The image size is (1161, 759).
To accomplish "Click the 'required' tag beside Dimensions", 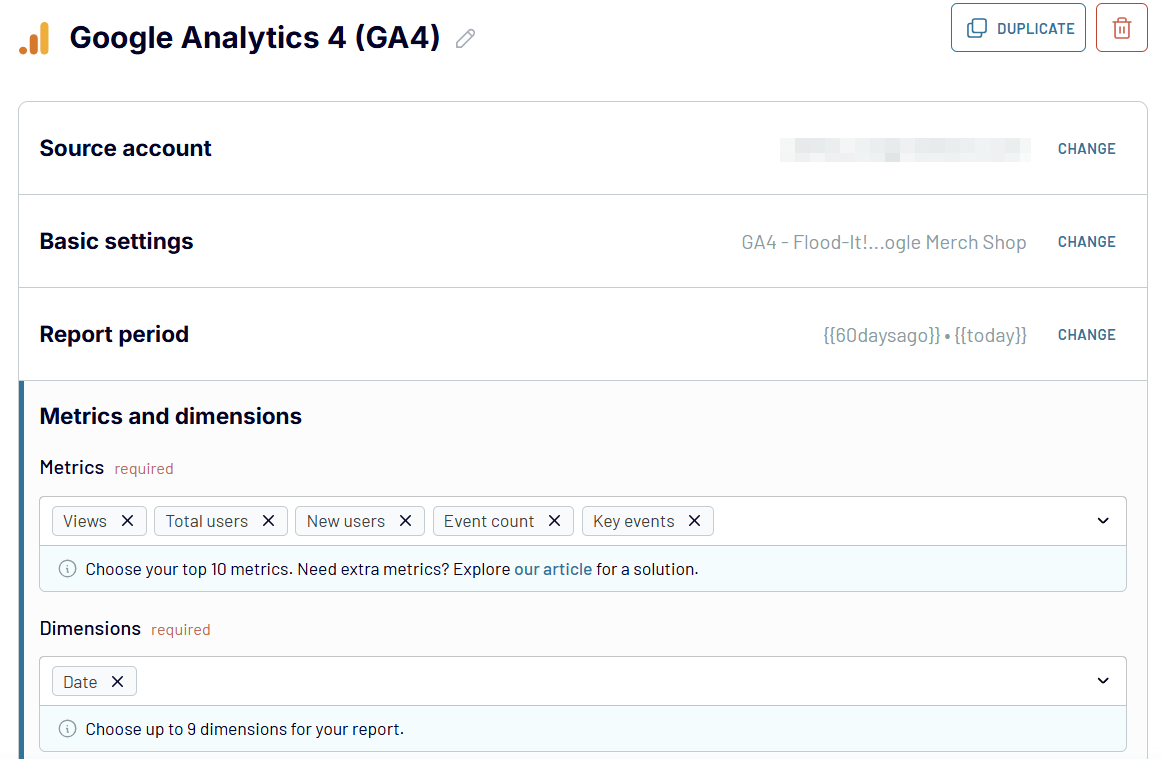I will coord(181,629).
